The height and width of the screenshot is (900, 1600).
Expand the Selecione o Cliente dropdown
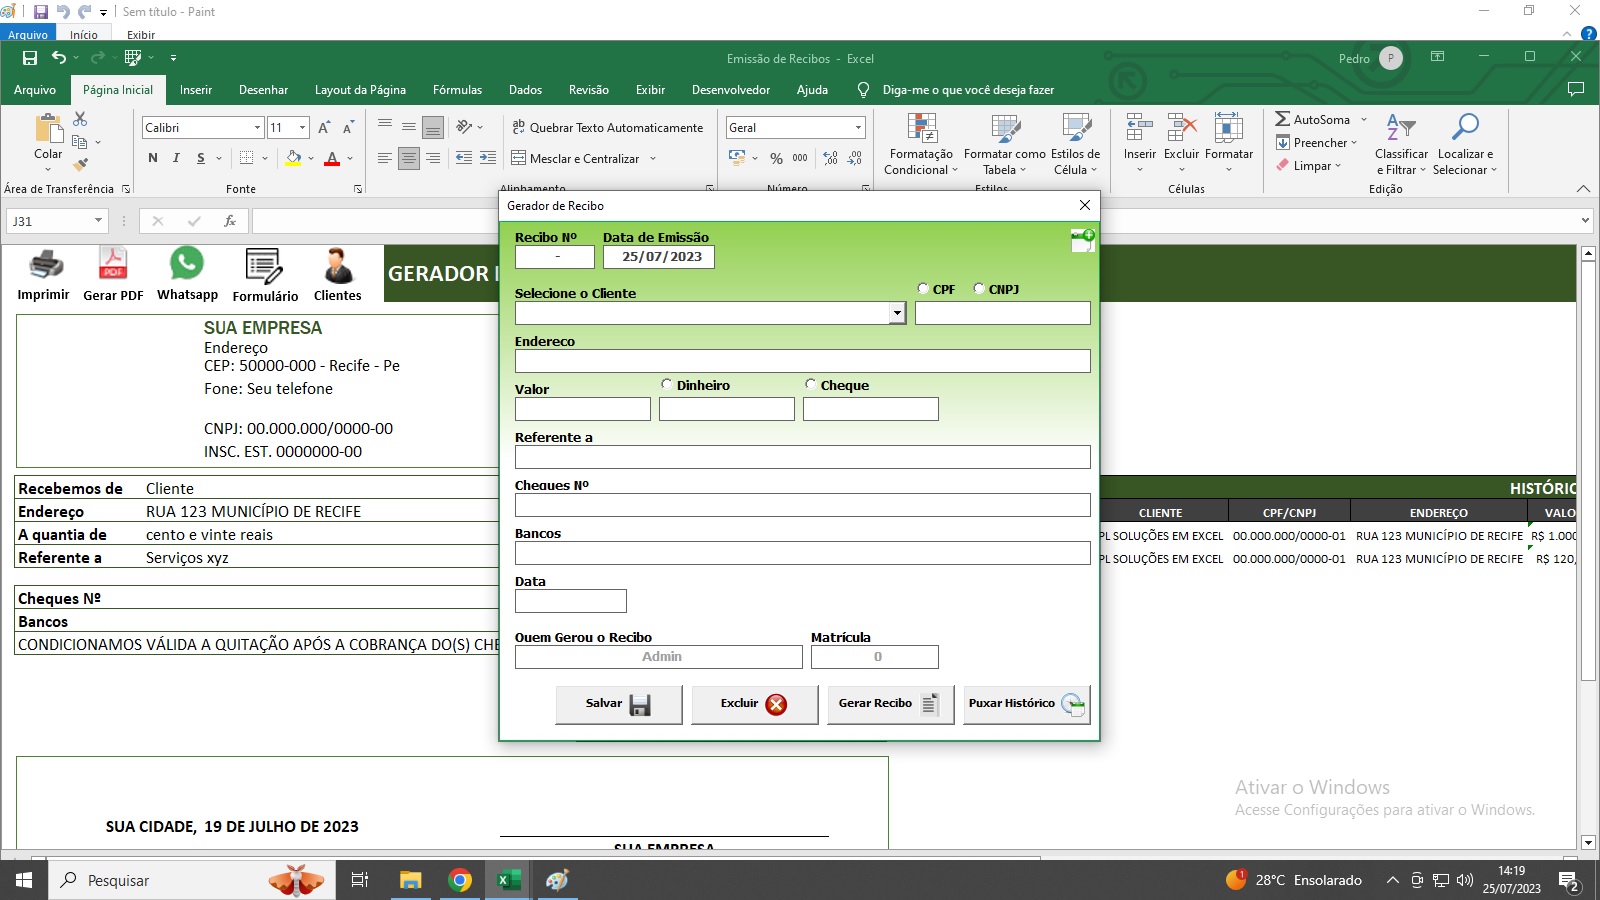coord(897,313)
